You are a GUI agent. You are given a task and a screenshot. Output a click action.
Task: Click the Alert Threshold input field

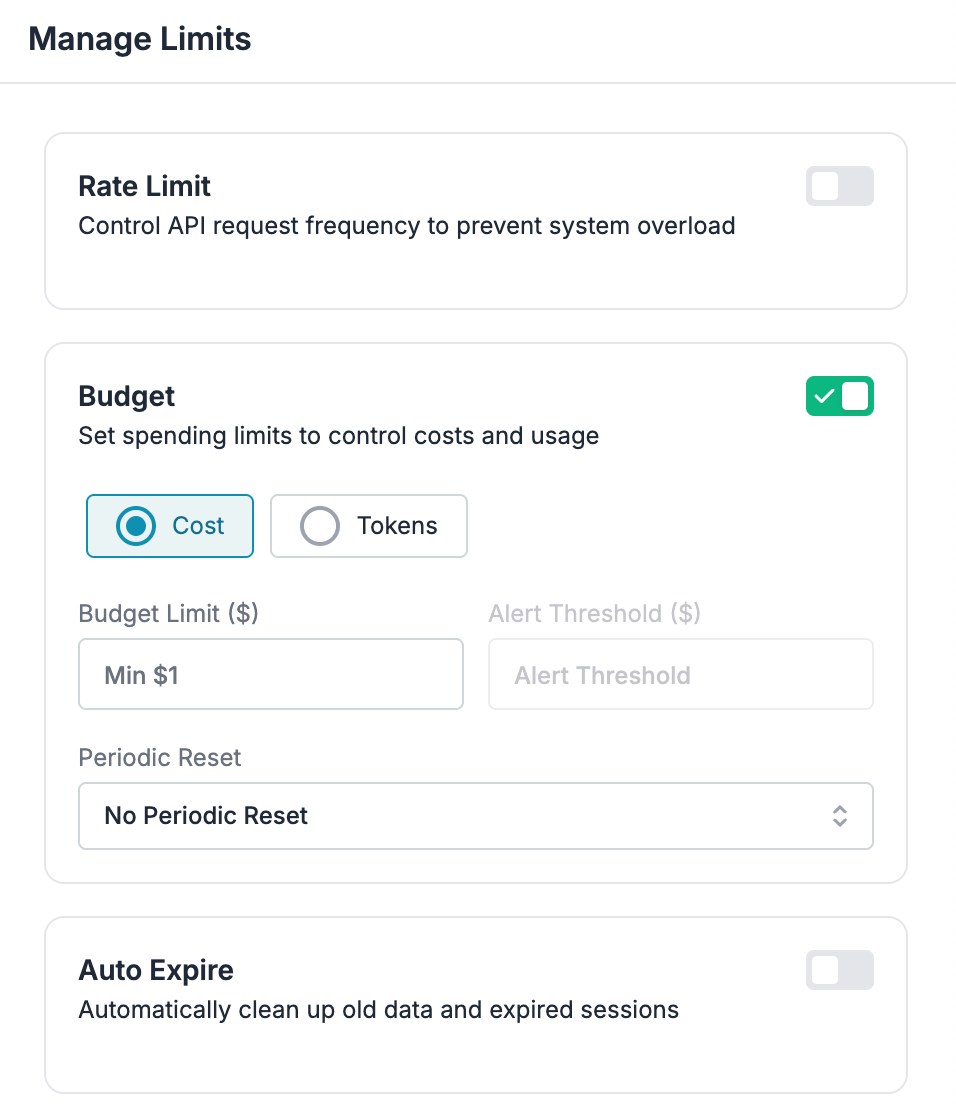click(680, 675)
